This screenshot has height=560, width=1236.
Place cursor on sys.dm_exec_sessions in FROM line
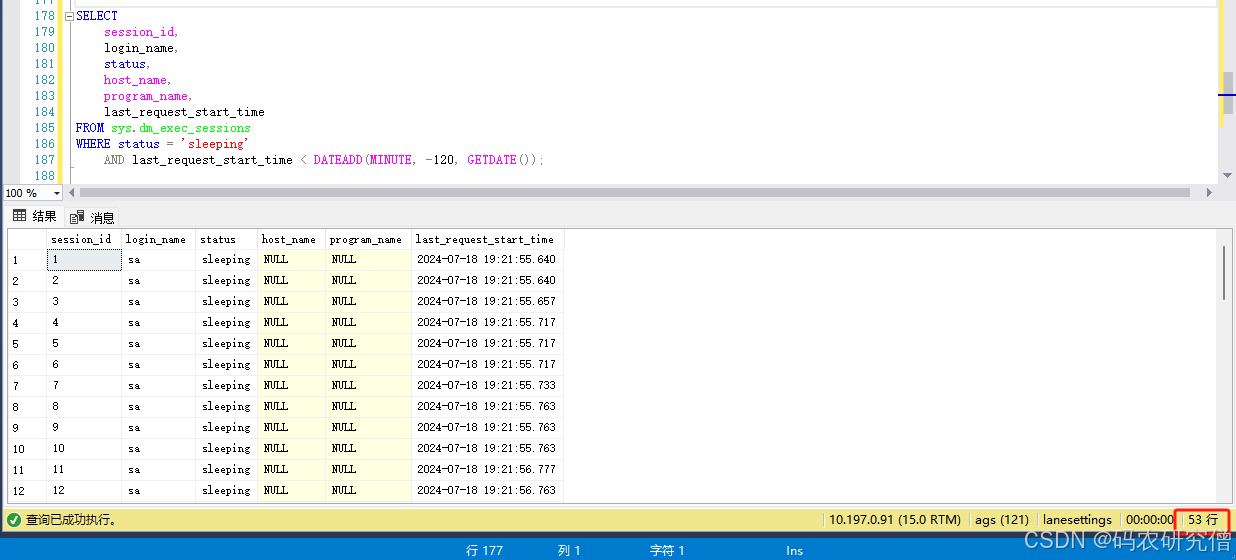[181, 128]
